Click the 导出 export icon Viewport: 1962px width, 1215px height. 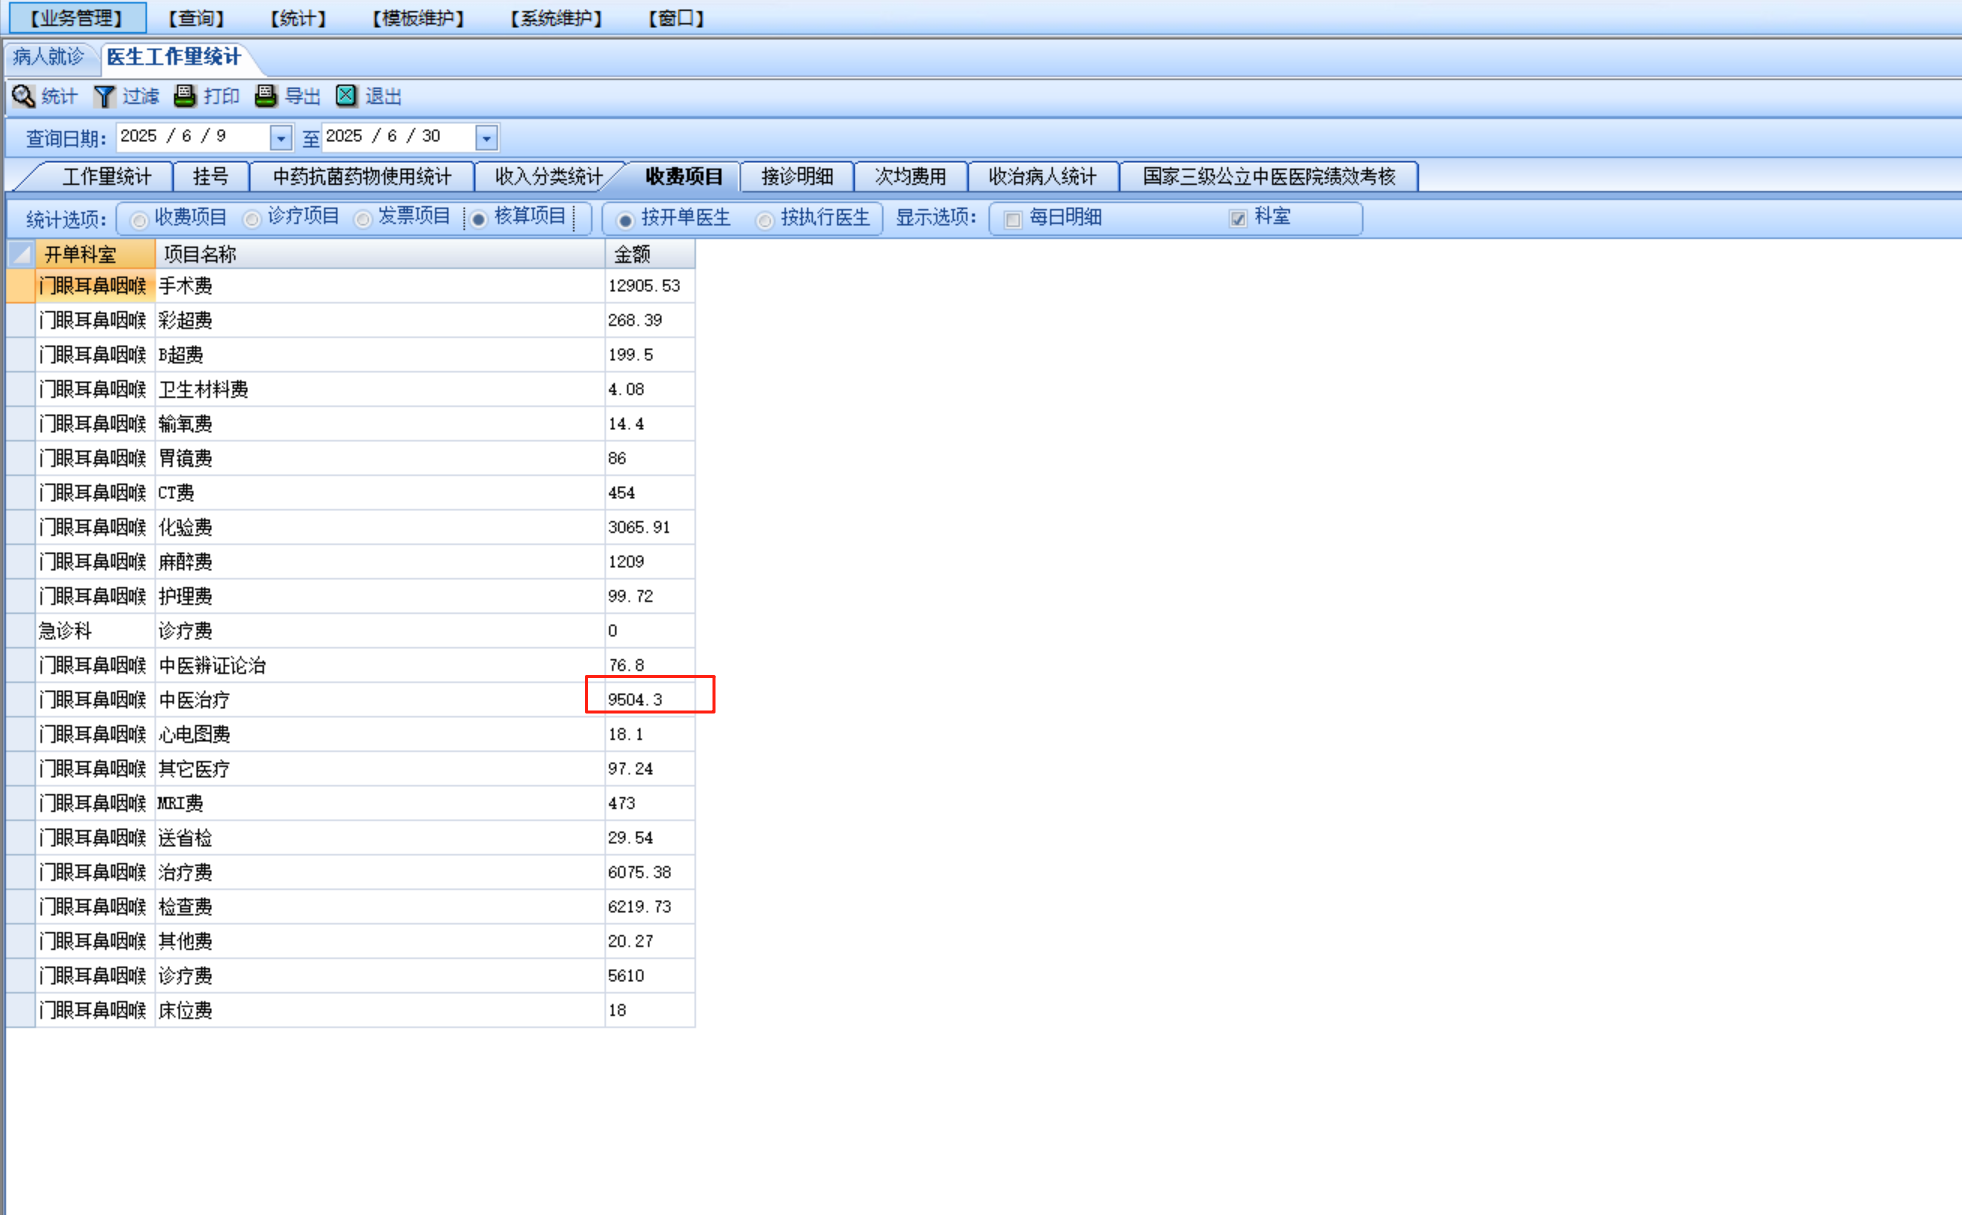[265, 96]
